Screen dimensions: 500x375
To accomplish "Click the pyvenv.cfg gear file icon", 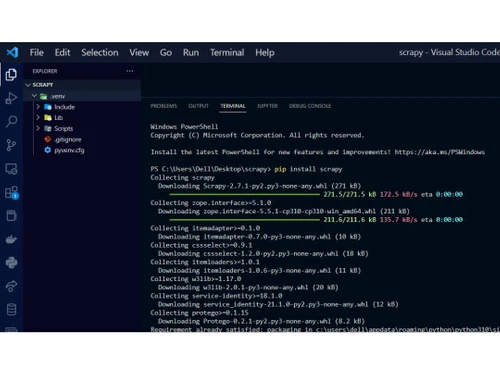I will pyautogui.click(x=48, y=150).
